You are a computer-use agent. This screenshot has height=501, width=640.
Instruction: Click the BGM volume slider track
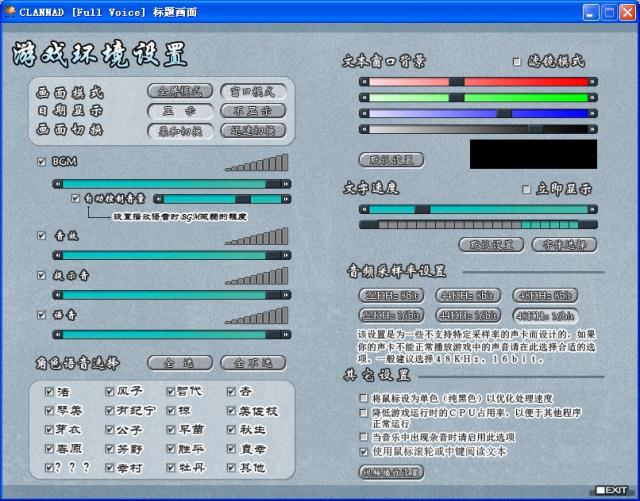[x=172, y=184]
